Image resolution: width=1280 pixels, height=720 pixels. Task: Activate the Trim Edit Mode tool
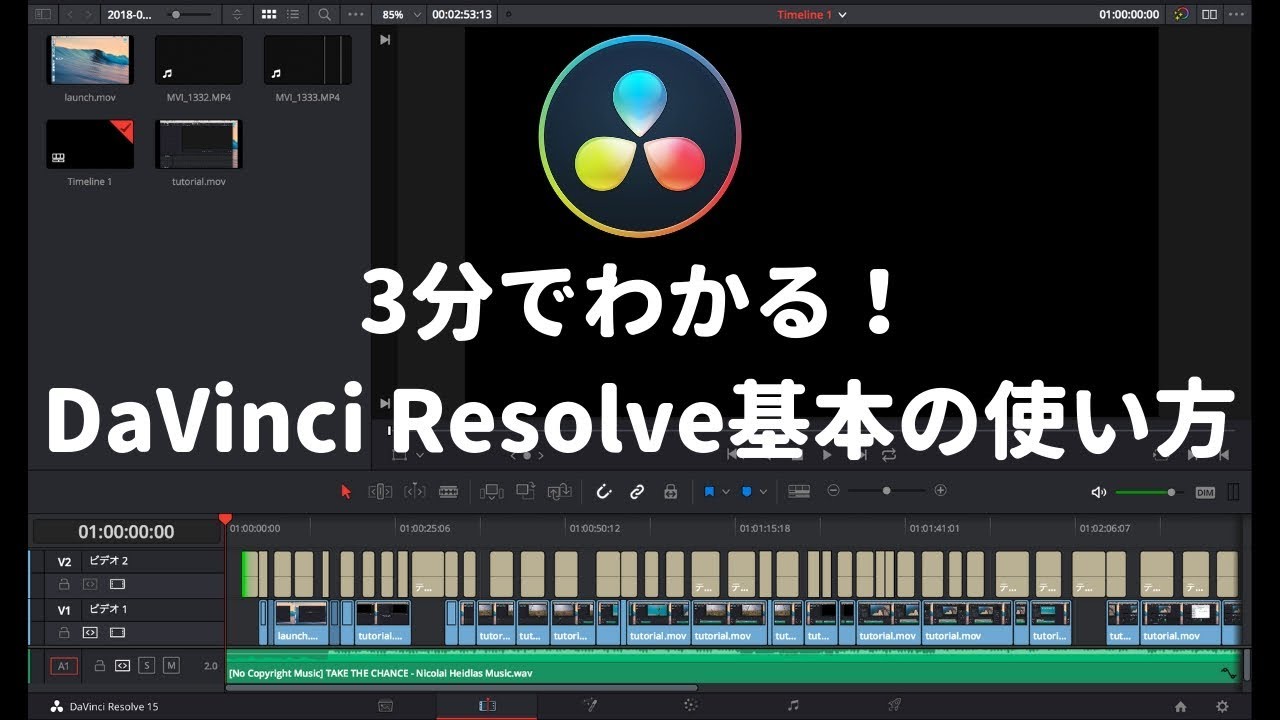(x=380, y=491)
